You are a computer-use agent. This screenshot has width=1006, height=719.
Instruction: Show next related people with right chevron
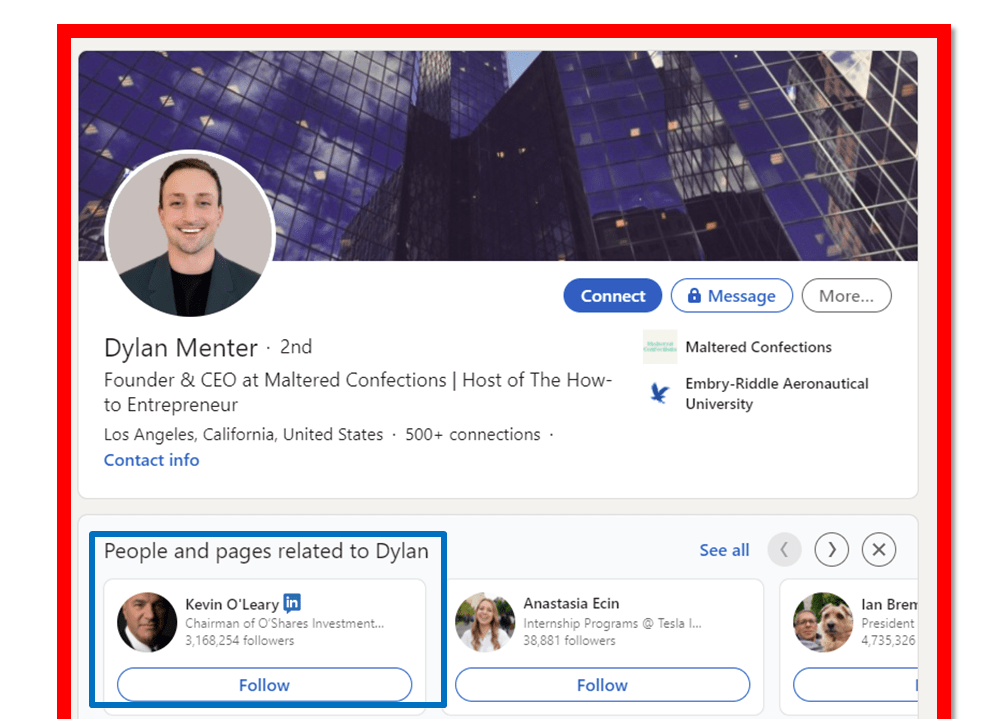click(831, 550)
